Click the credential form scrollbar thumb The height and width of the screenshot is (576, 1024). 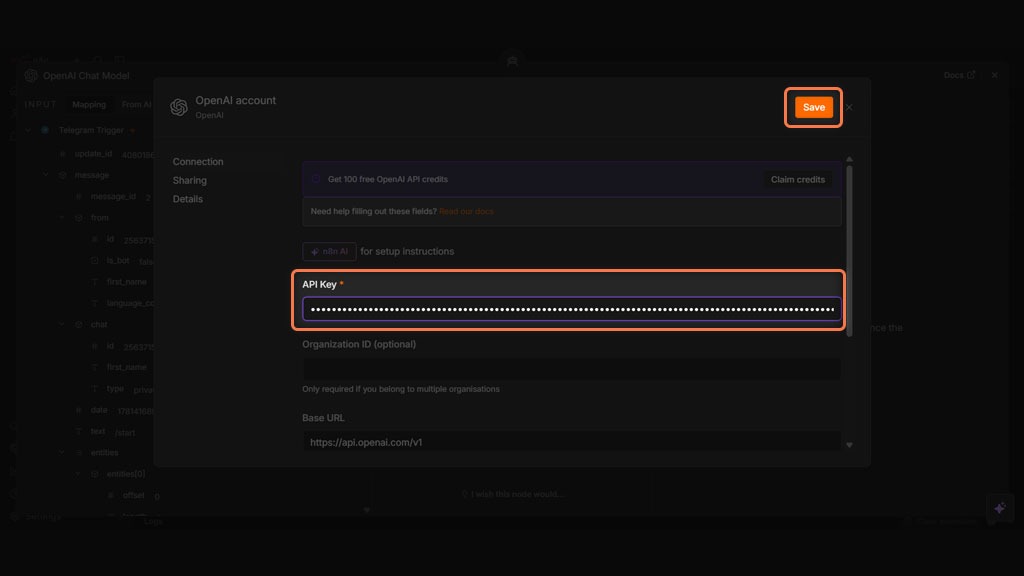pyautogui.click(x=849, y=251)
